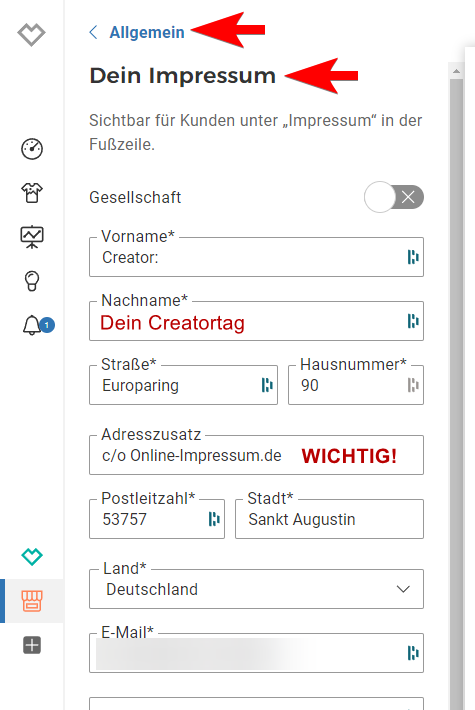Click the Stadt field with Sankt Augustin
475x710 pixels.
[329, 519]
